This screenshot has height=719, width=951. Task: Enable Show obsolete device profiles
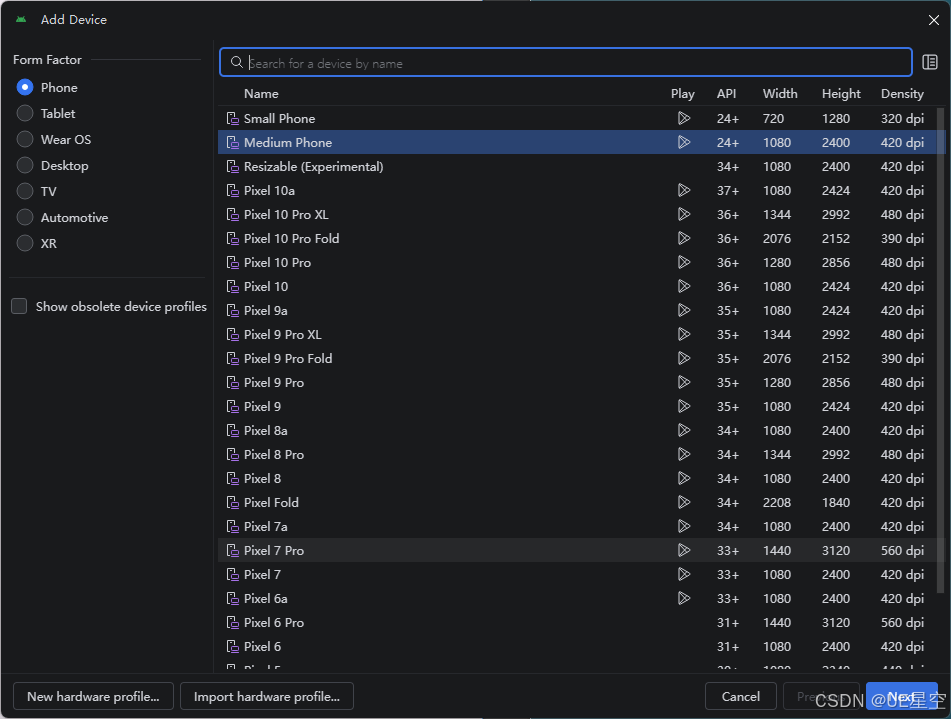point(19,306)
